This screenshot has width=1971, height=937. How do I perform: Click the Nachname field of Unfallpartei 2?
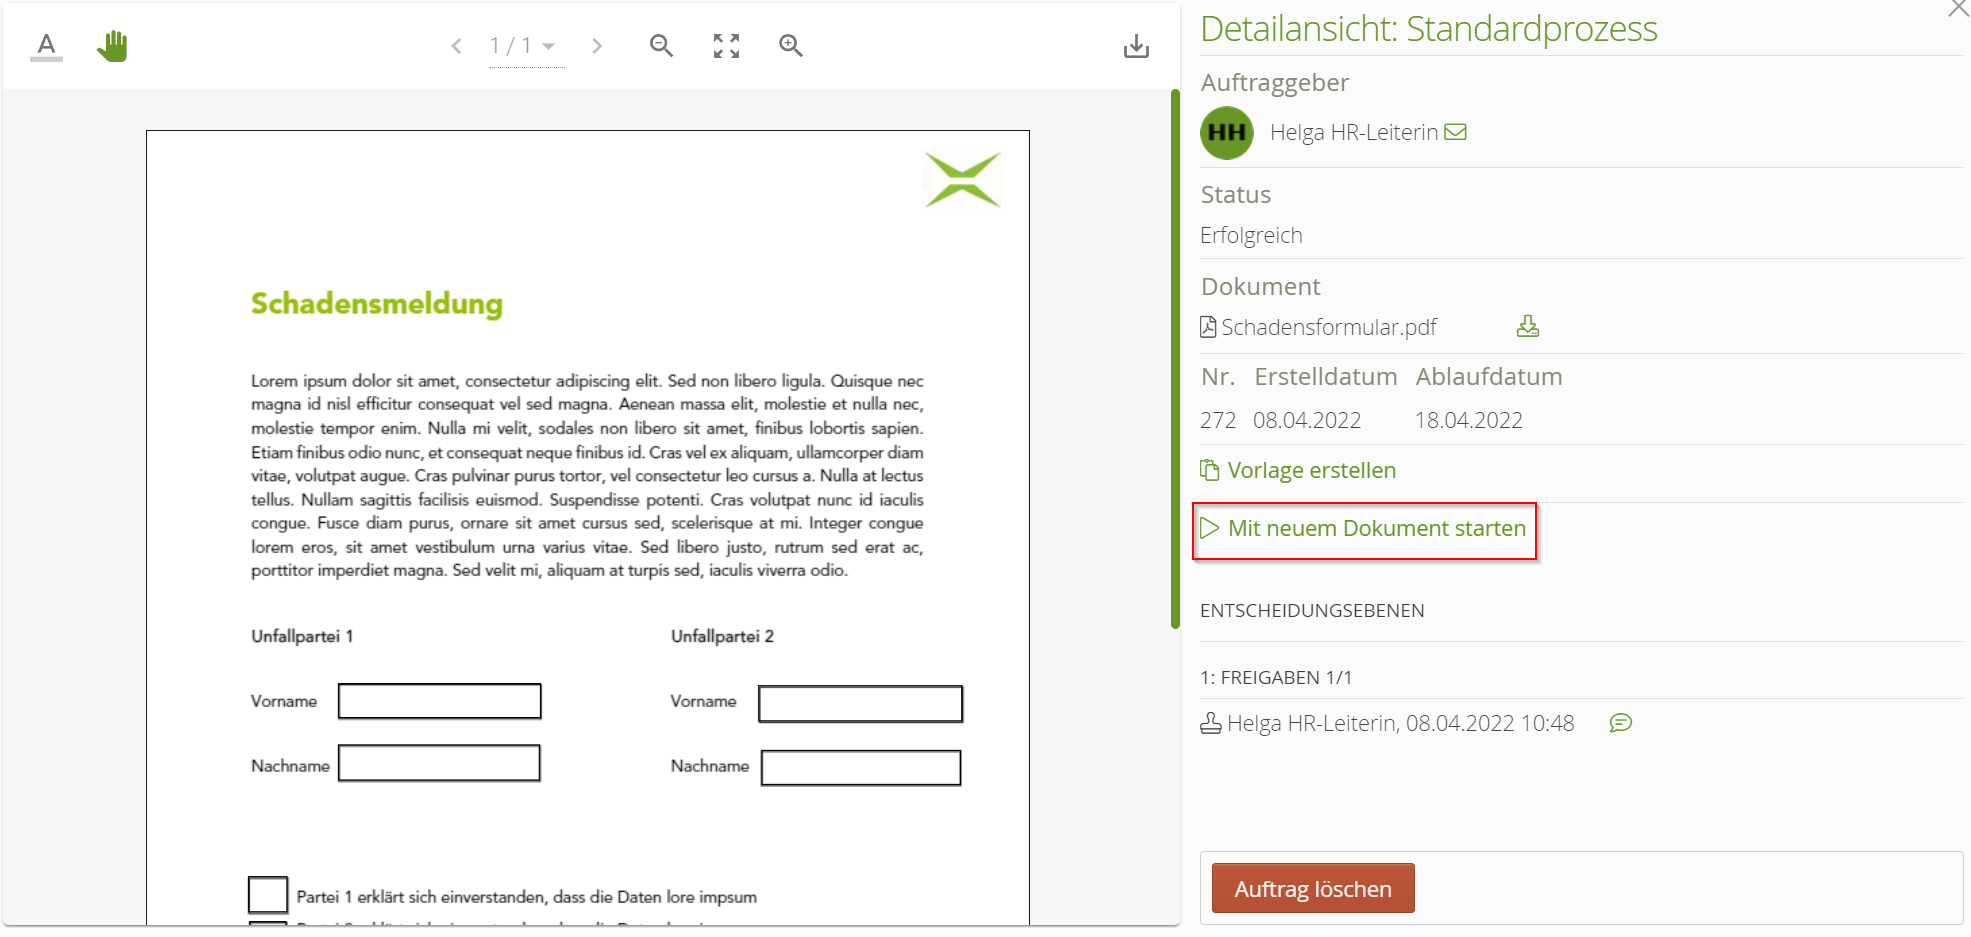860,767
